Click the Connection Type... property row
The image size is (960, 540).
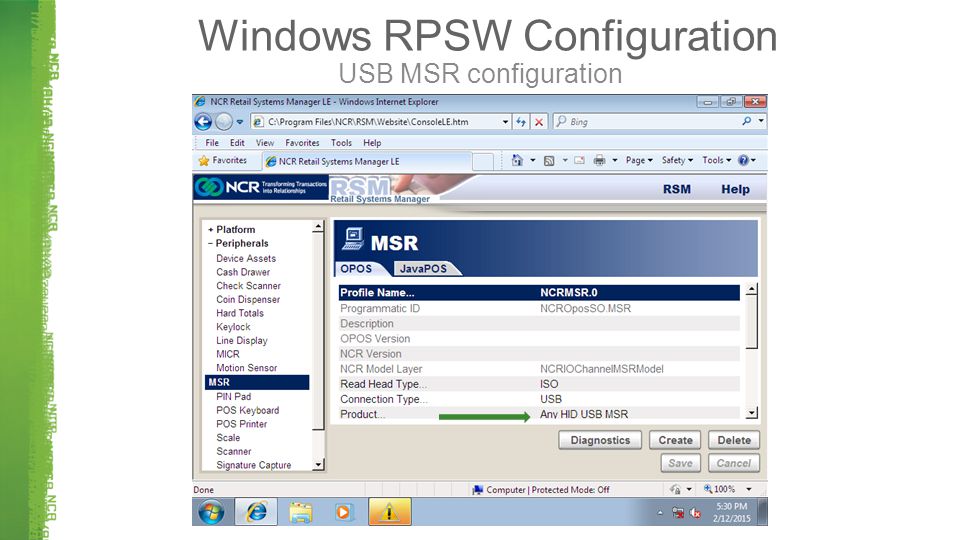[539, 399]
